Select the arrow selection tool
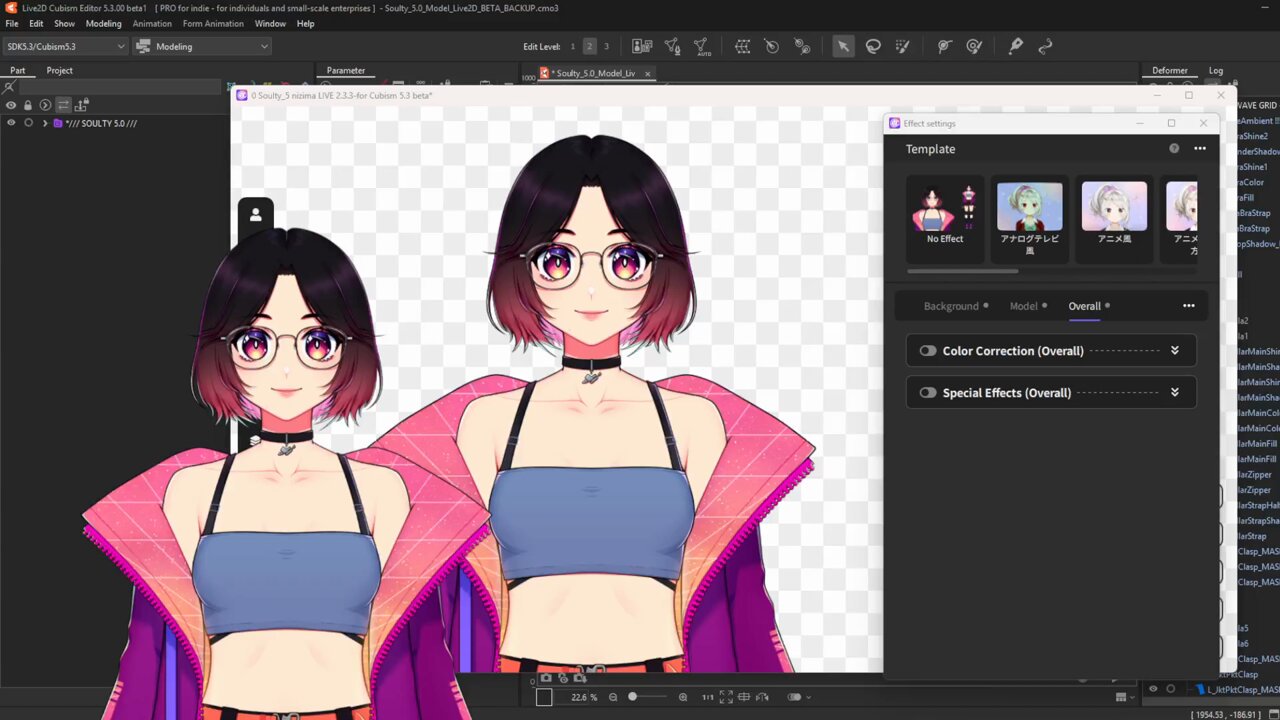Viewport: 1280px width, 720px height. 843,46
